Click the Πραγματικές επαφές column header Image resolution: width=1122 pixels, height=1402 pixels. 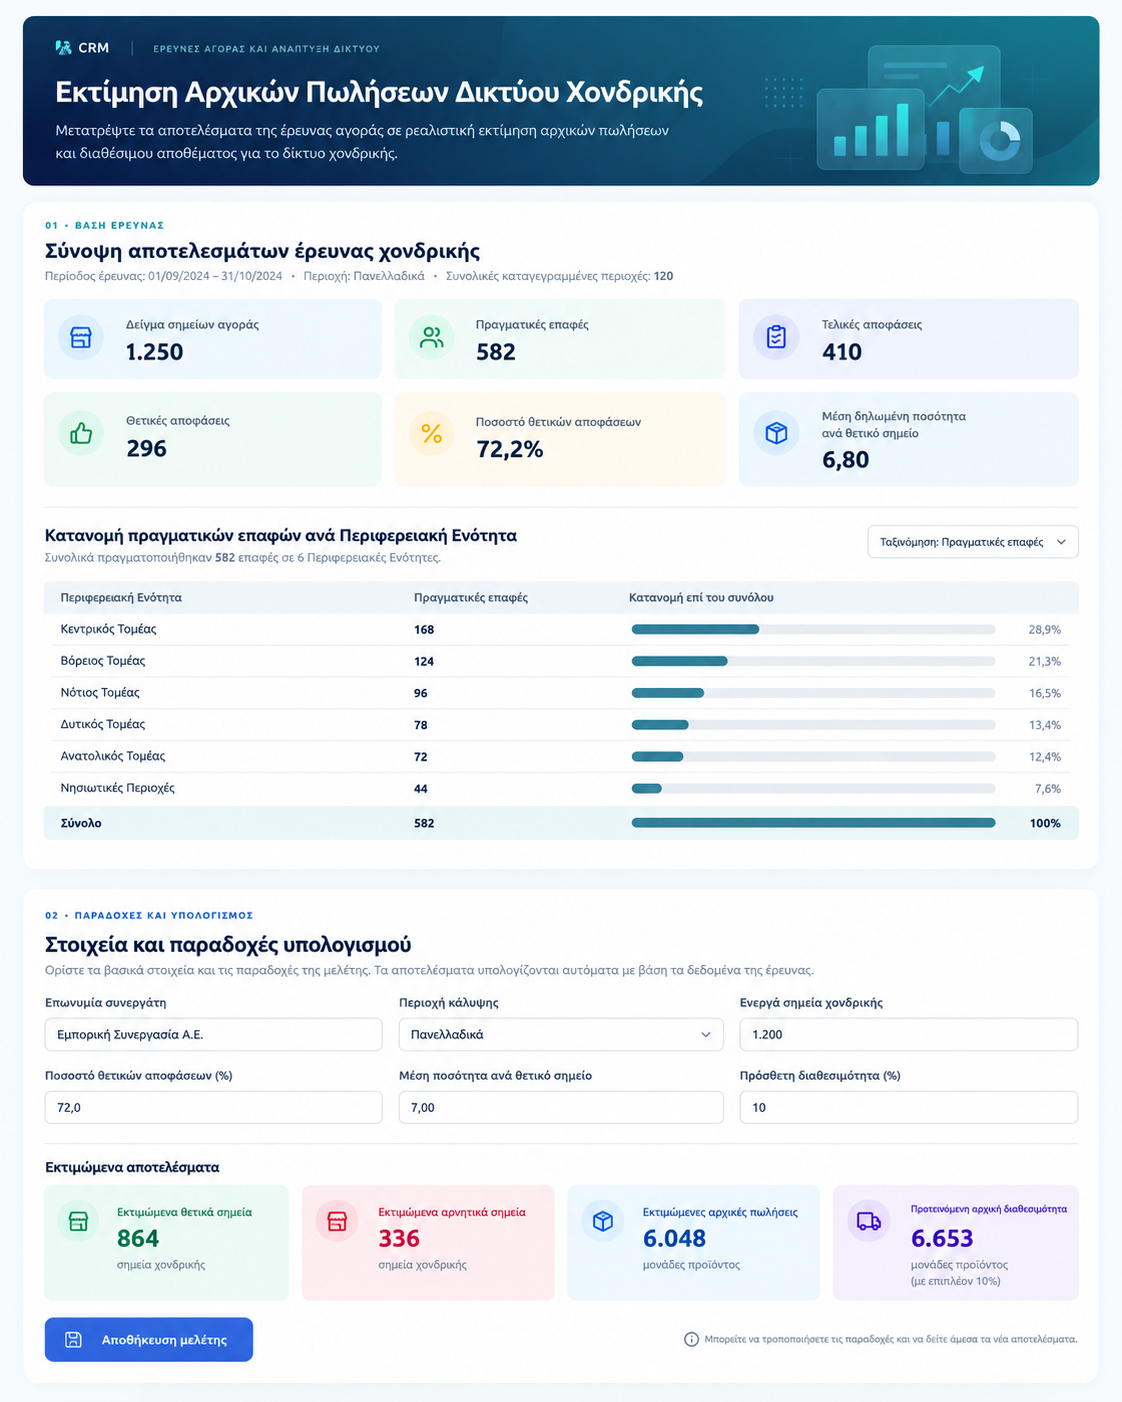click(471, 598)
